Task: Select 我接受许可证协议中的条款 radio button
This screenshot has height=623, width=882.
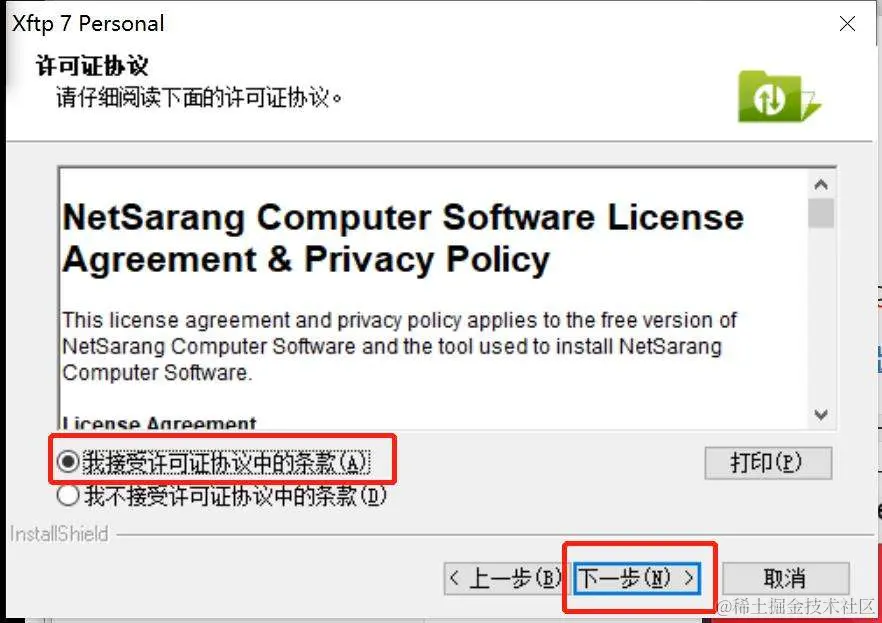Action: pyautogui.click(x=68, y=463)
